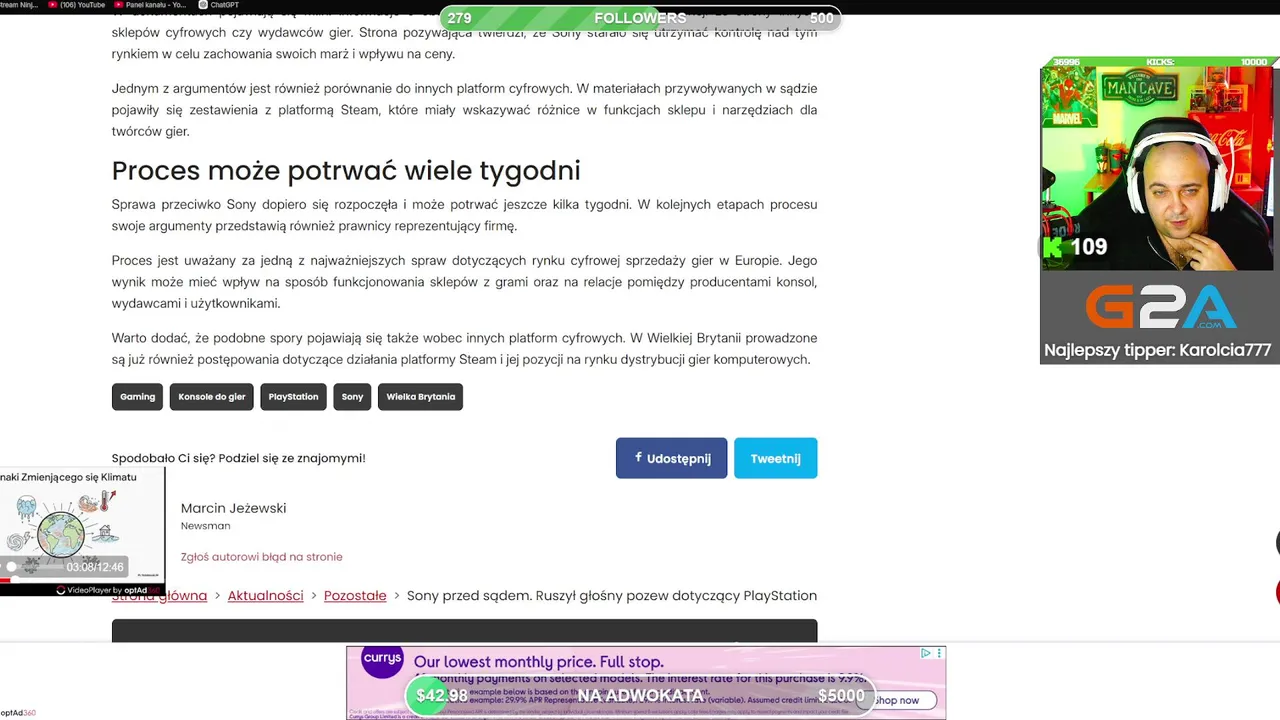Viewport: 1280px width, 720px height.
Task: Click Zgłoś autorowi błąd na stronie link
Action: (261, 557)
